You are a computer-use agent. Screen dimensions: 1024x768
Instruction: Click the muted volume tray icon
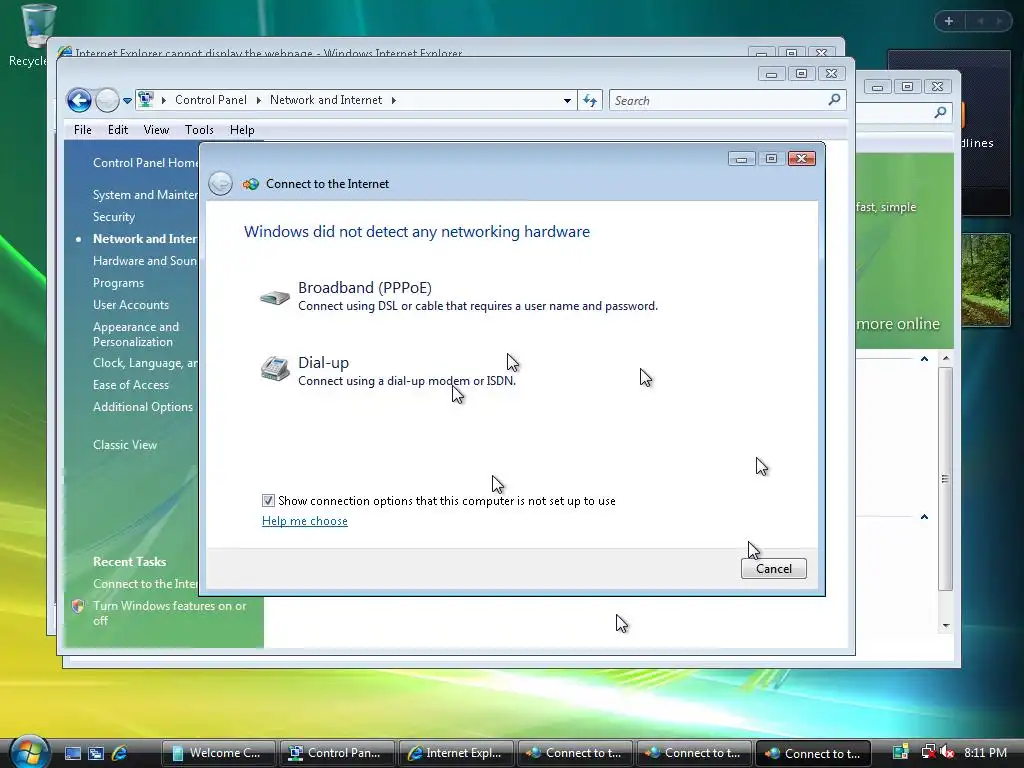pyautogui.click(x=947, y=752)
